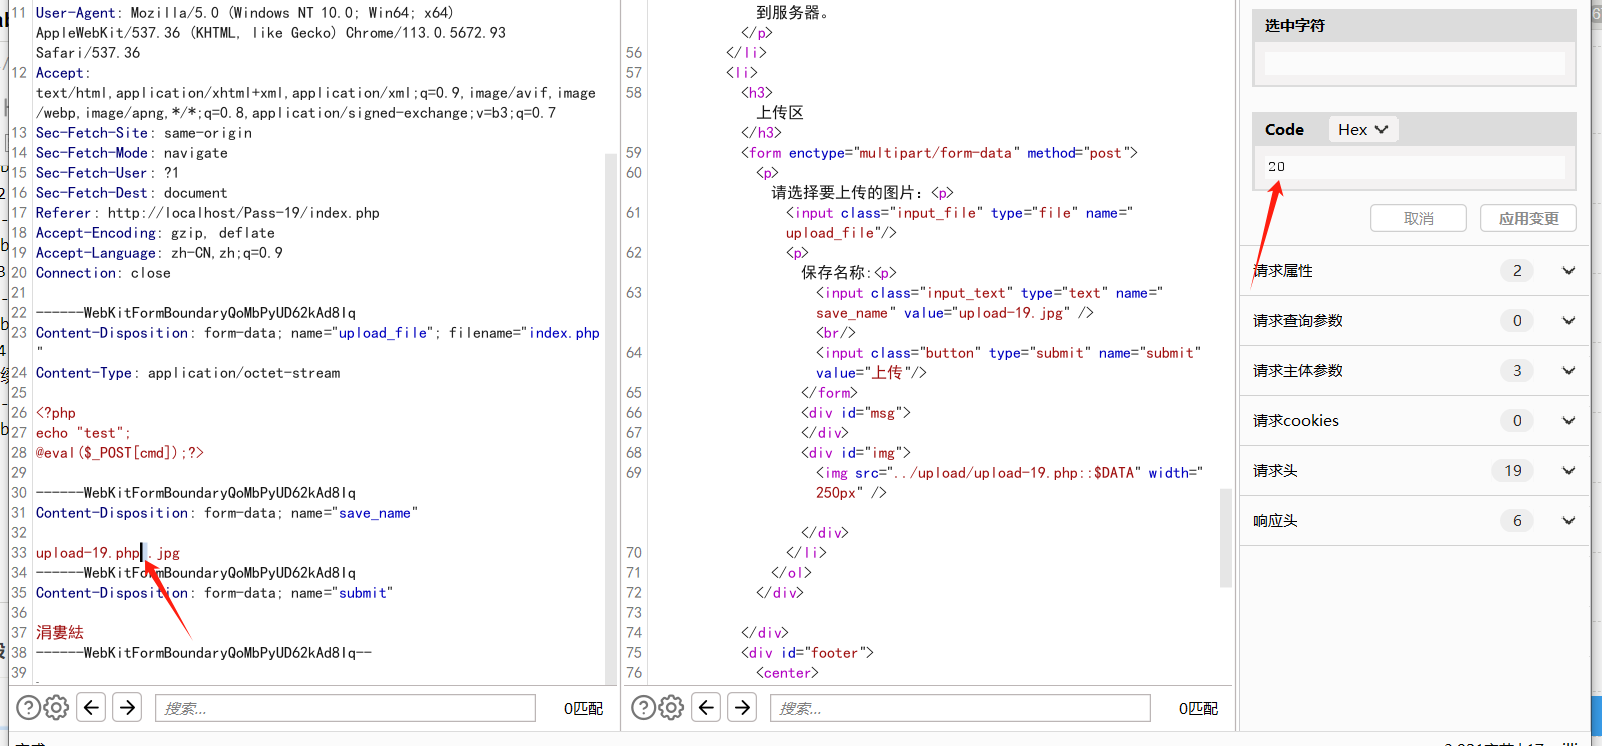Open settings gear in request pane
This screenshot has height=746, width=1602.
pyautogui.click(x=57, y=708)
